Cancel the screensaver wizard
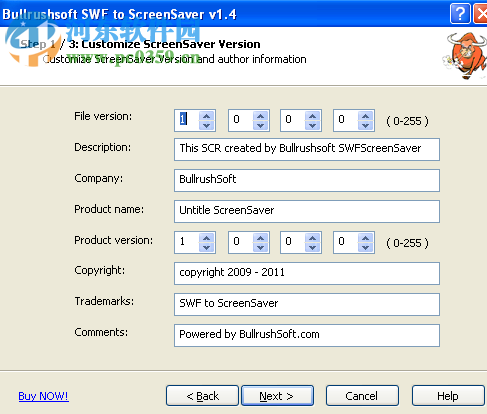The width and height of the screenshot is (487, 414). (362, 396)
